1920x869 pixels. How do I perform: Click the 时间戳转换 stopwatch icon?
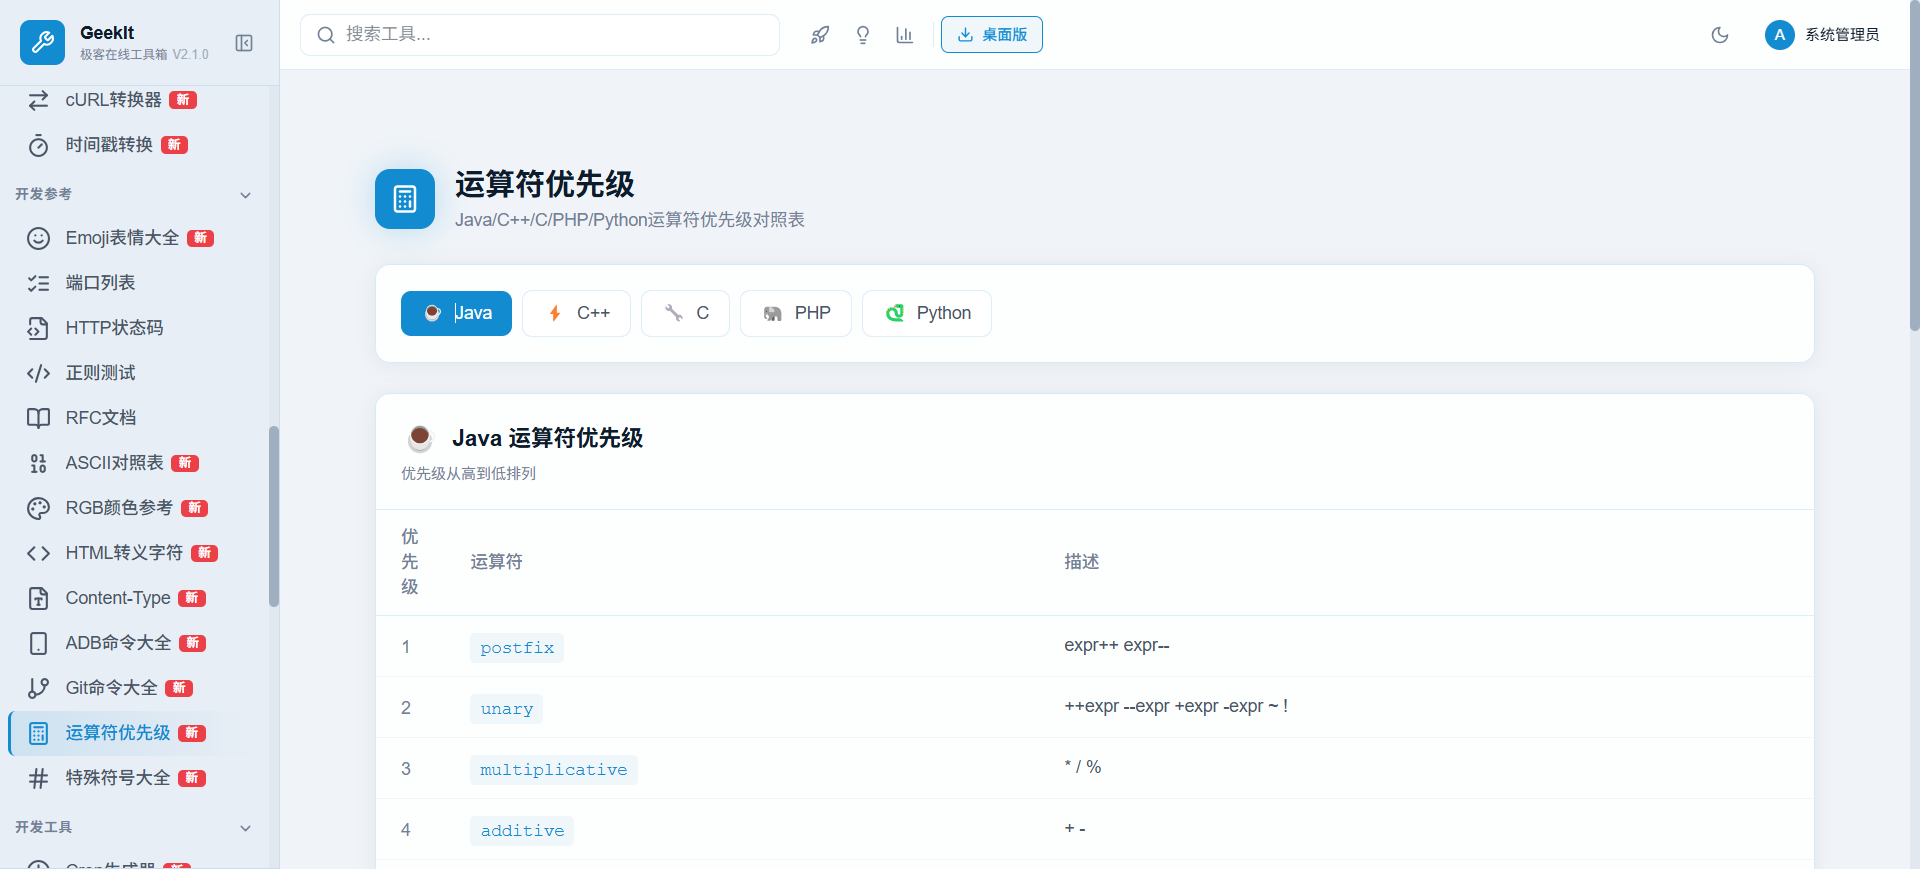pyautogui.click(x=38, y=145)
